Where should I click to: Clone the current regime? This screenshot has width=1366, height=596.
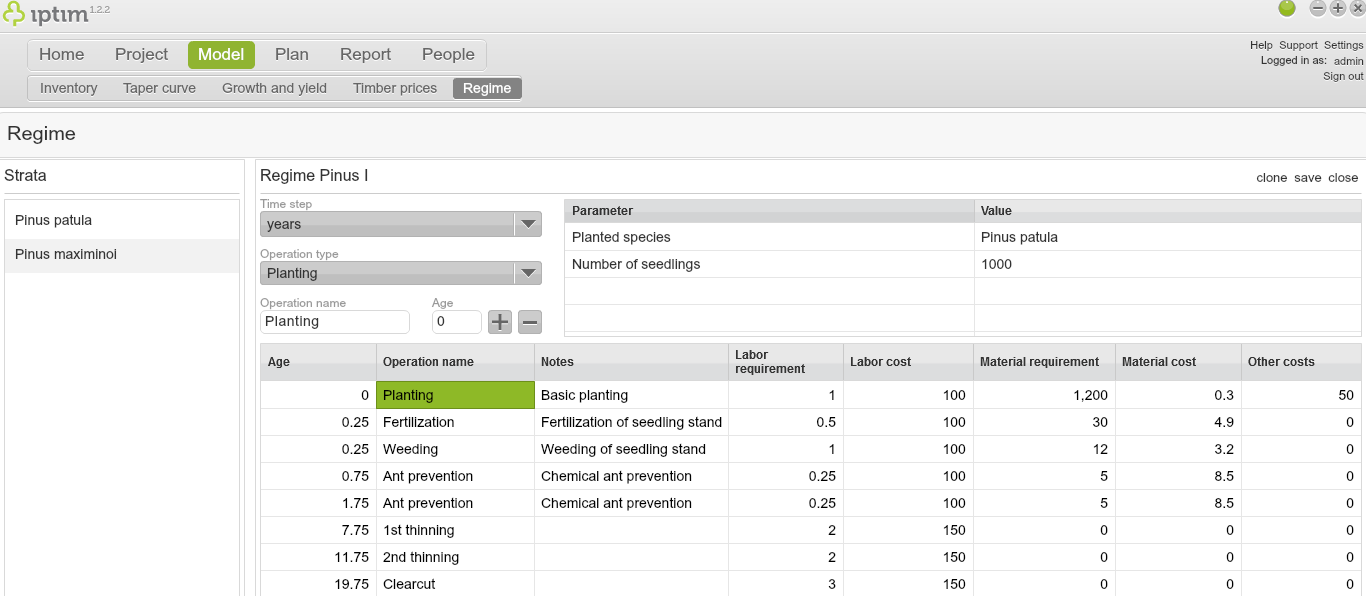click(1271, 177)
